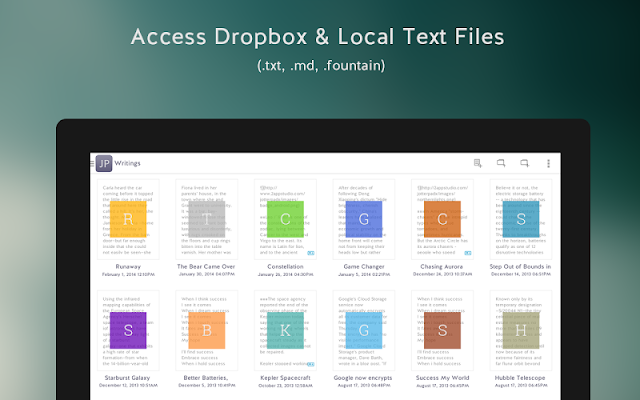Open the Better Batteries, title
The height and width of the screenshot is (400, 640).
click(x=206, y=378)
